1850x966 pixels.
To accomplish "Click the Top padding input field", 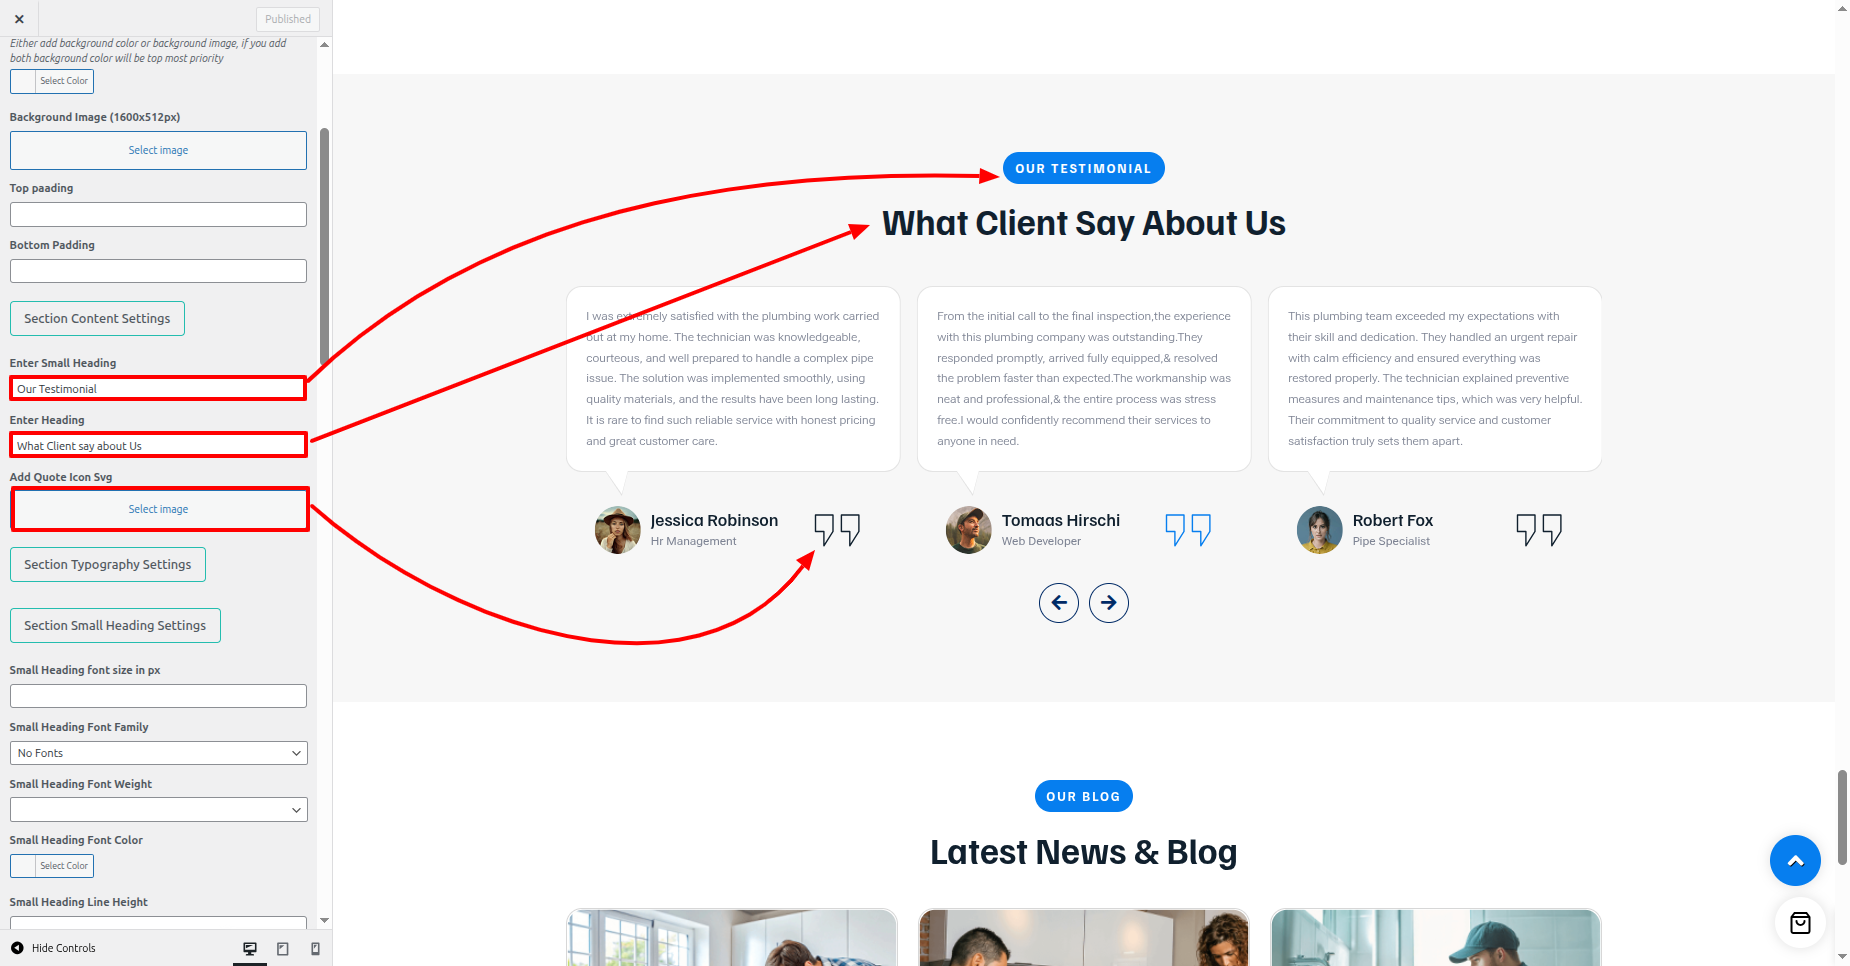I will pyautogui.click(x=158, y=214).
